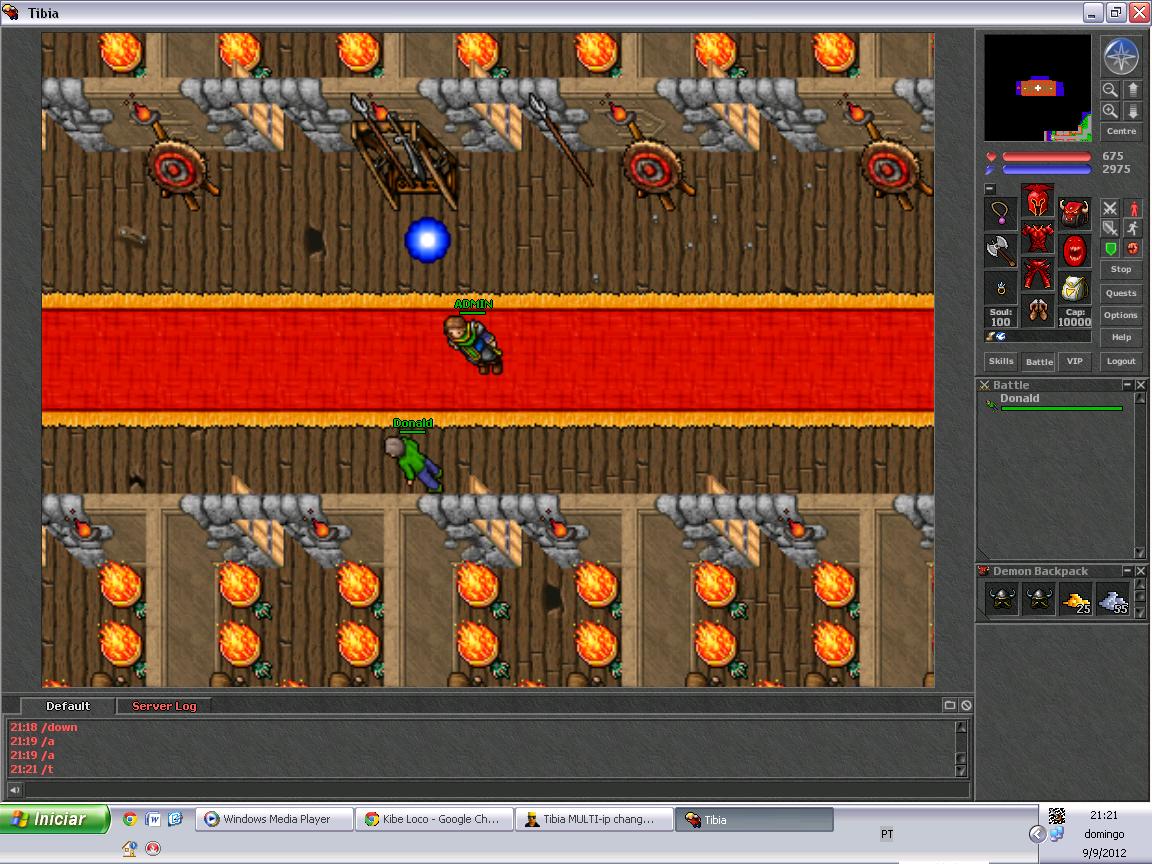Select the 25 gold coins stack

click(x=1076, y=599)
